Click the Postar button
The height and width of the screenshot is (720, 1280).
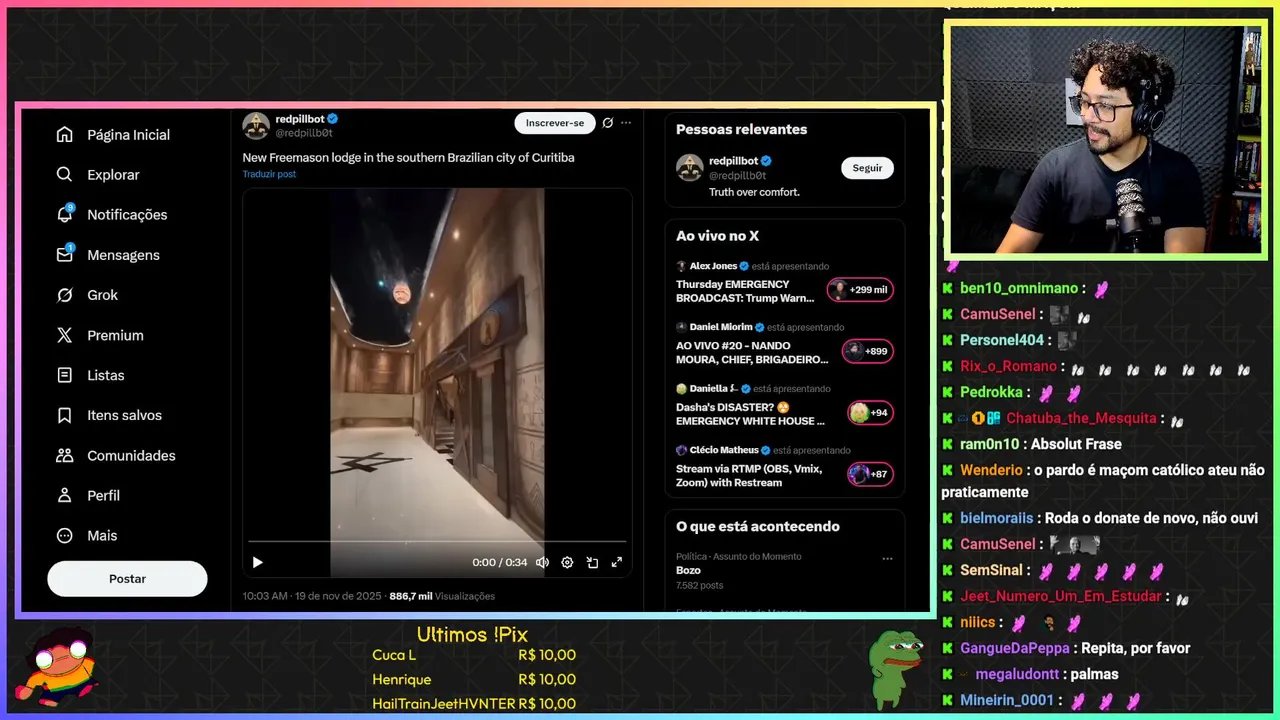(x=127, y=579)
